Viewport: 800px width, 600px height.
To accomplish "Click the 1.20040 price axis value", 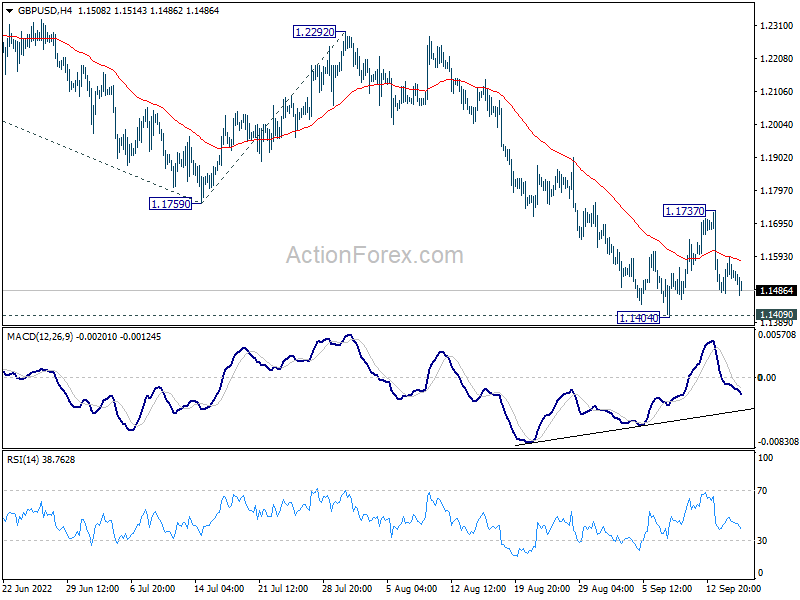I will point(777,124).
